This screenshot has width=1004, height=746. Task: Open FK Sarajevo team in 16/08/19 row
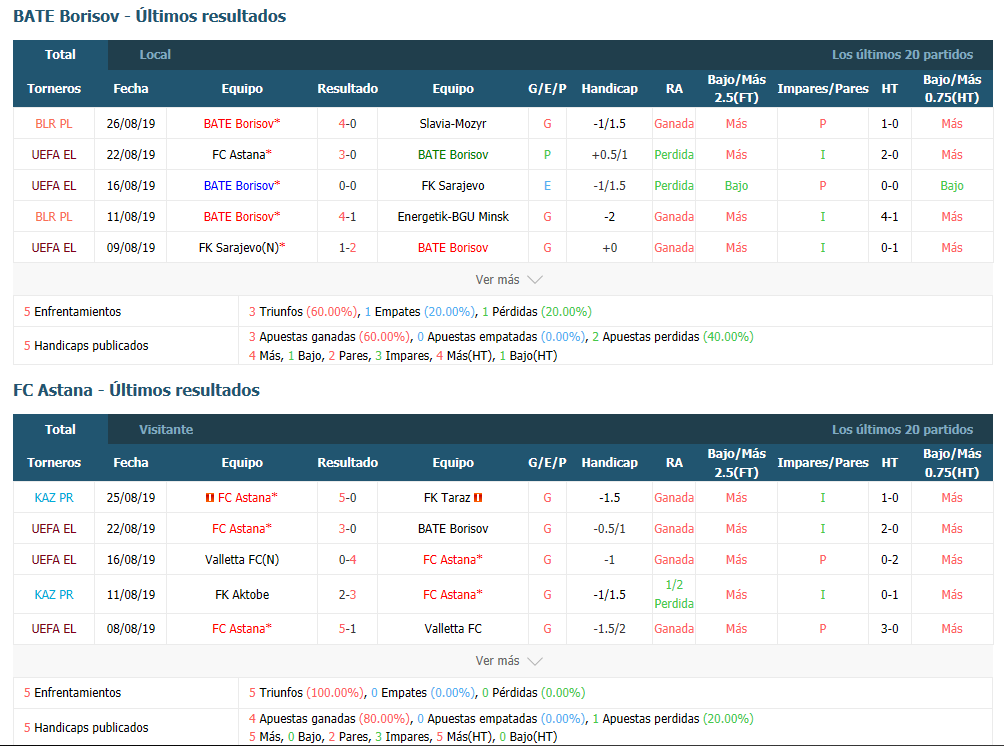453,186
